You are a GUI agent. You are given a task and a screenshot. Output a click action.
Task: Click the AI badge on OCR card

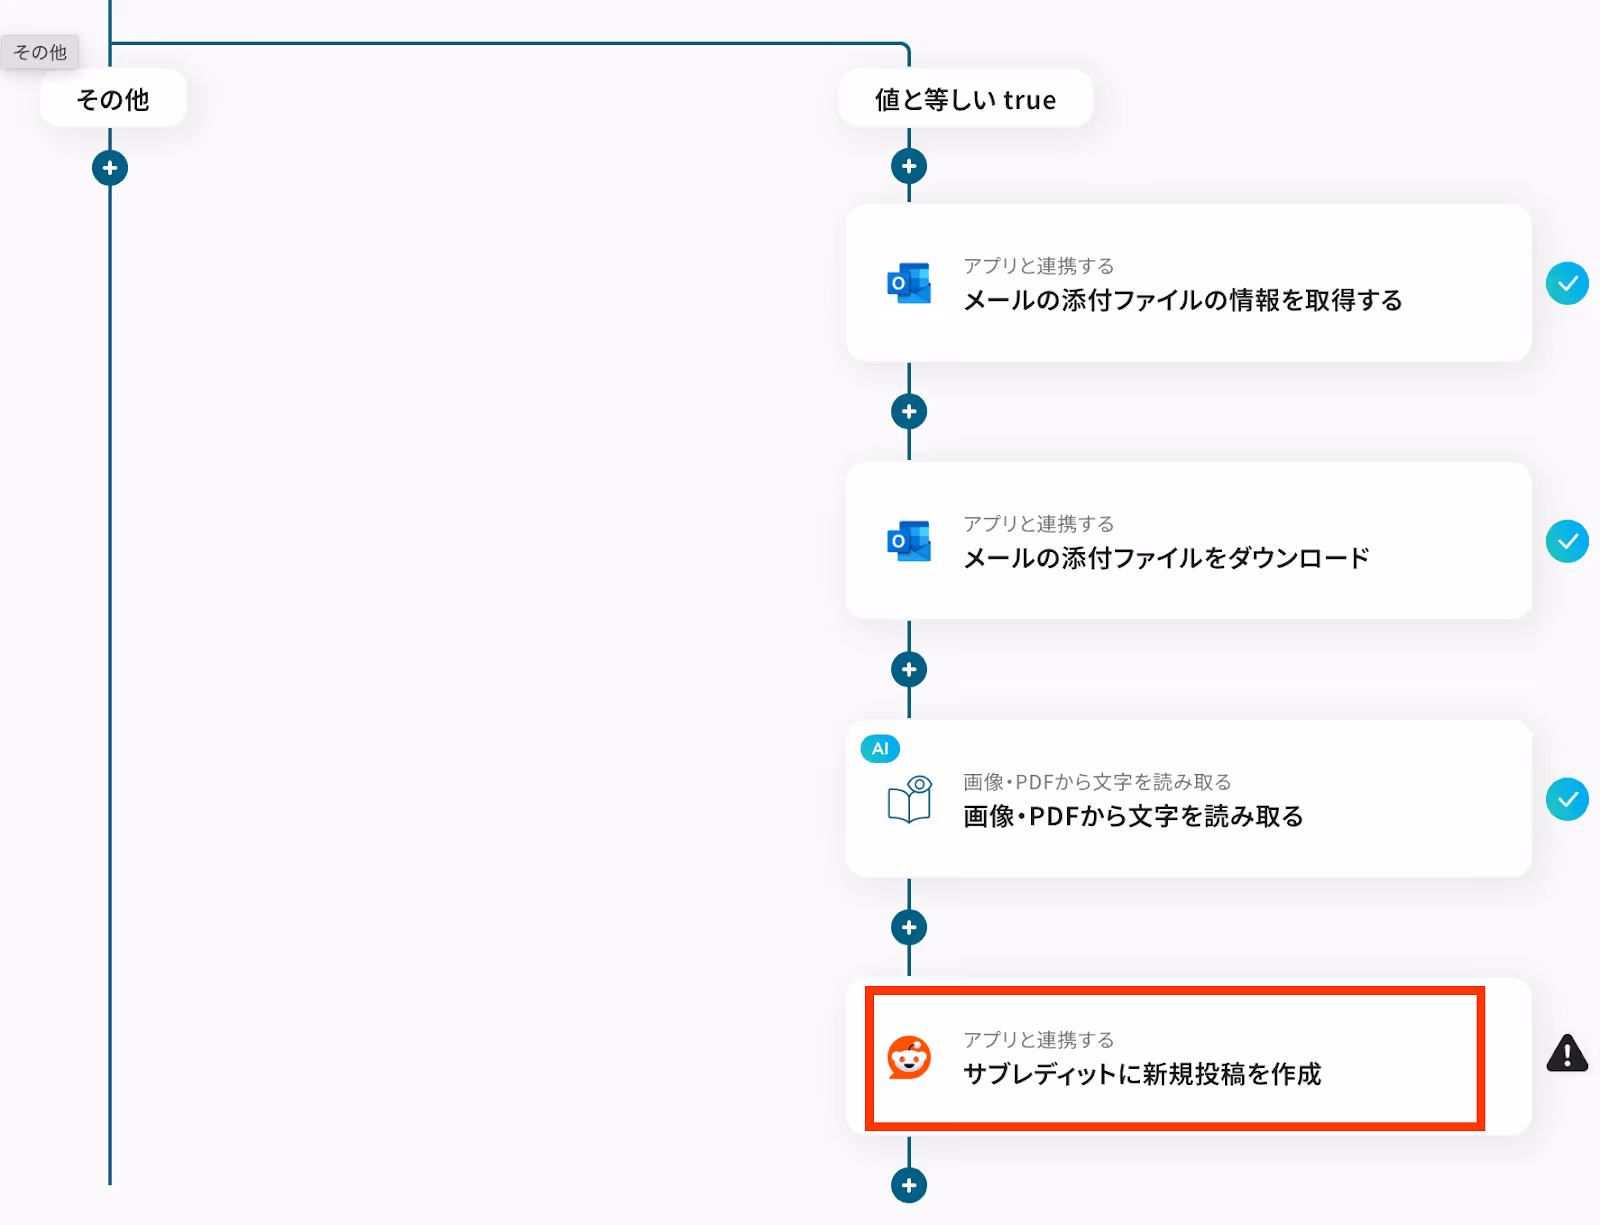click(880, 748)
